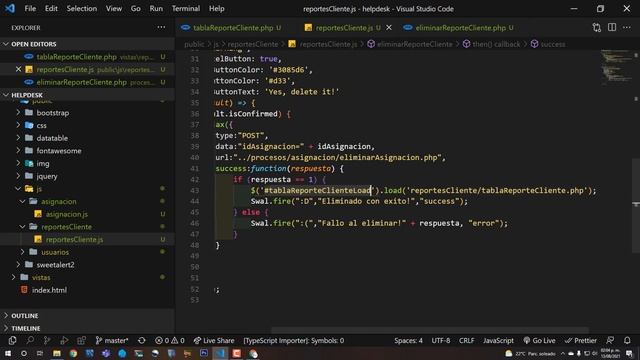Open notifications bell in status bar
The image size is (640, 360).
[x=627, y=340]
